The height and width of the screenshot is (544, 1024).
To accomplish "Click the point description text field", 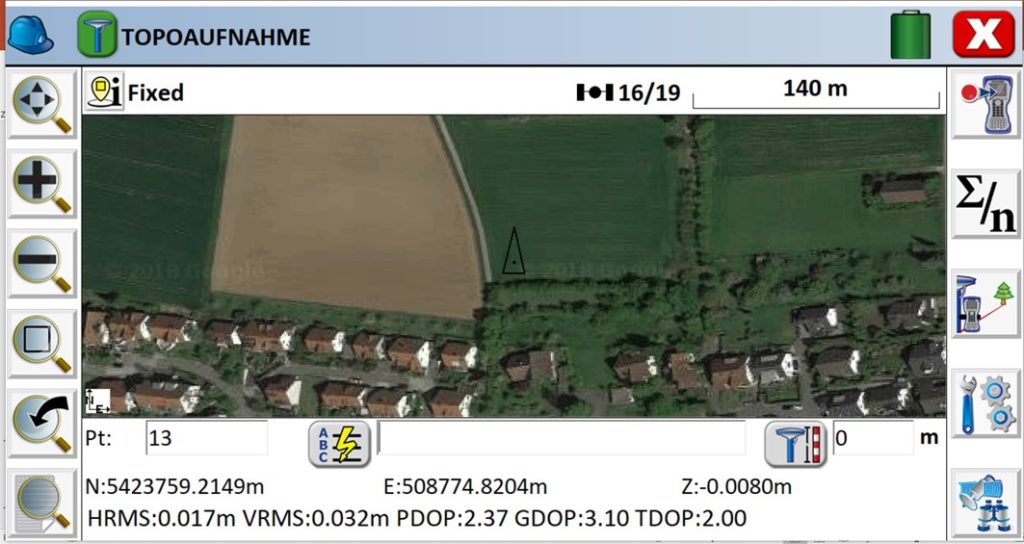I will tap(561, 438).
